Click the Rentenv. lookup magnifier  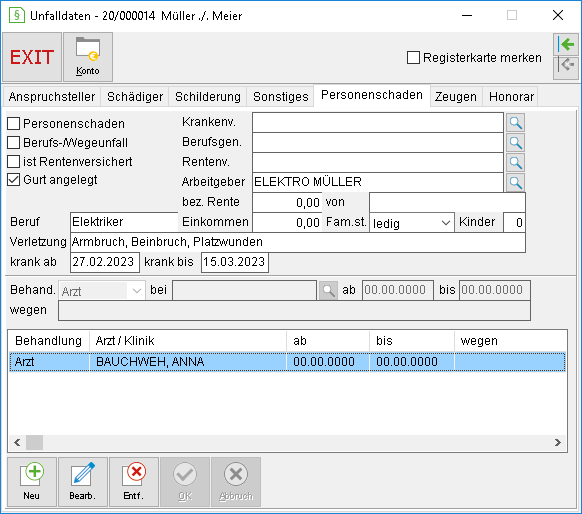point(516,163)
